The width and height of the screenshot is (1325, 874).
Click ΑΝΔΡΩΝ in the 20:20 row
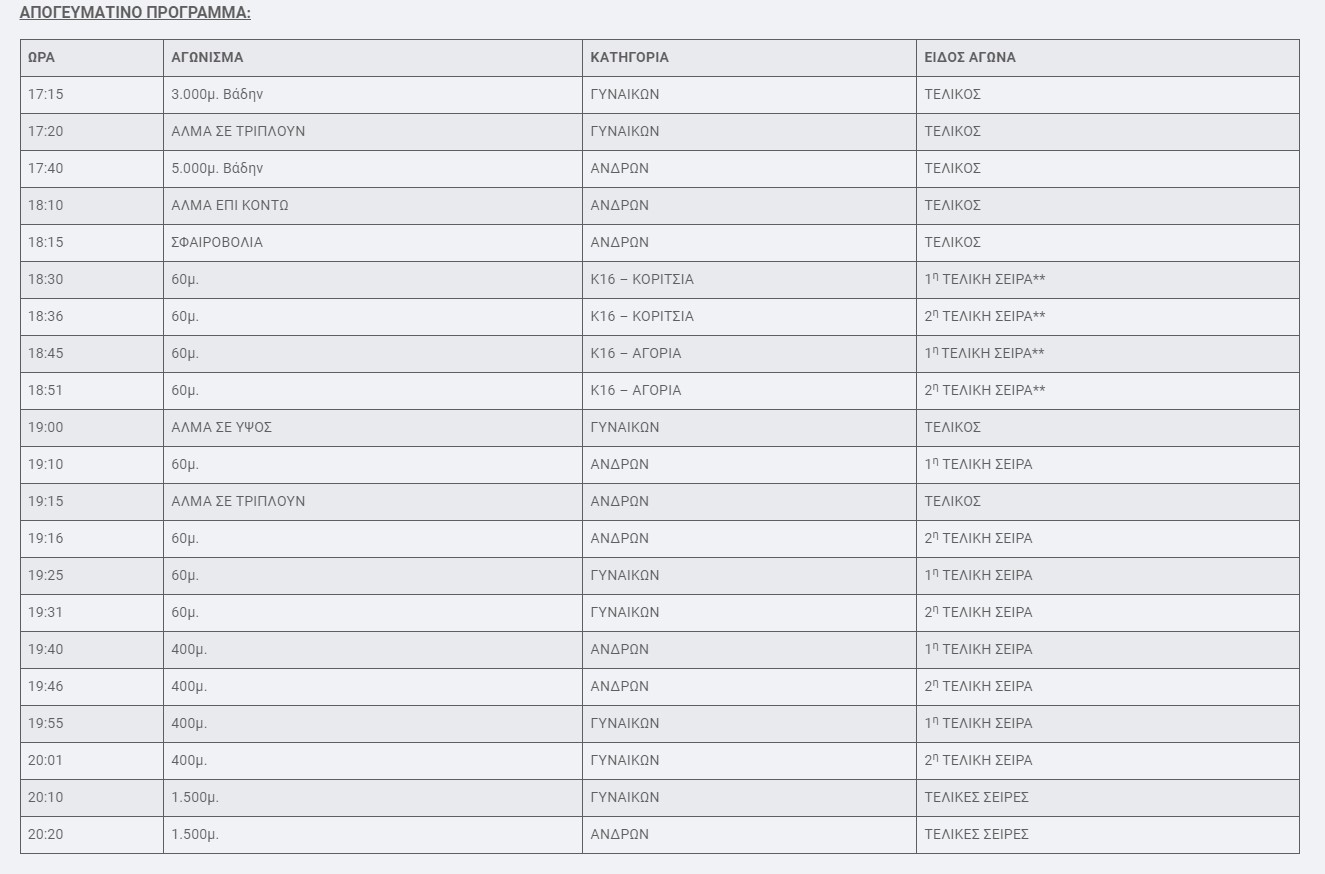619,835
